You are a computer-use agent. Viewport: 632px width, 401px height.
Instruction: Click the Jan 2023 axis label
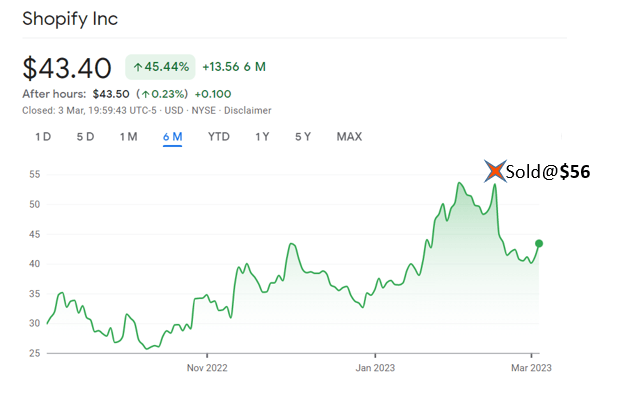pyautogui.click(x=376, y=367)
